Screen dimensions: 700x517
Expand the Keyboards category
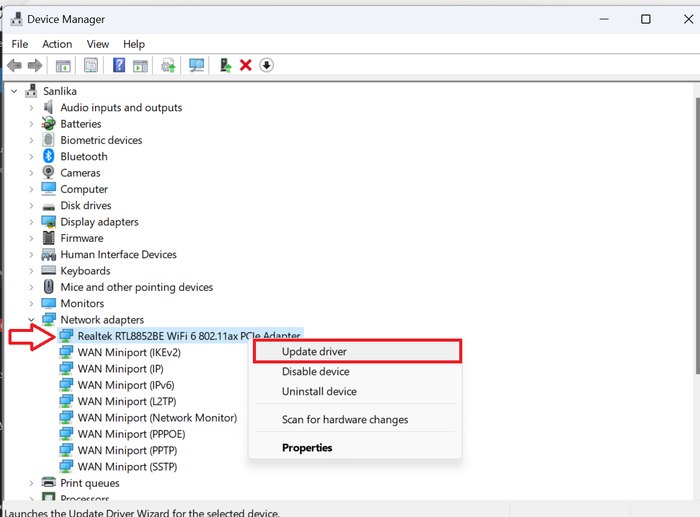pyautogui.click(x=31, y=271)
